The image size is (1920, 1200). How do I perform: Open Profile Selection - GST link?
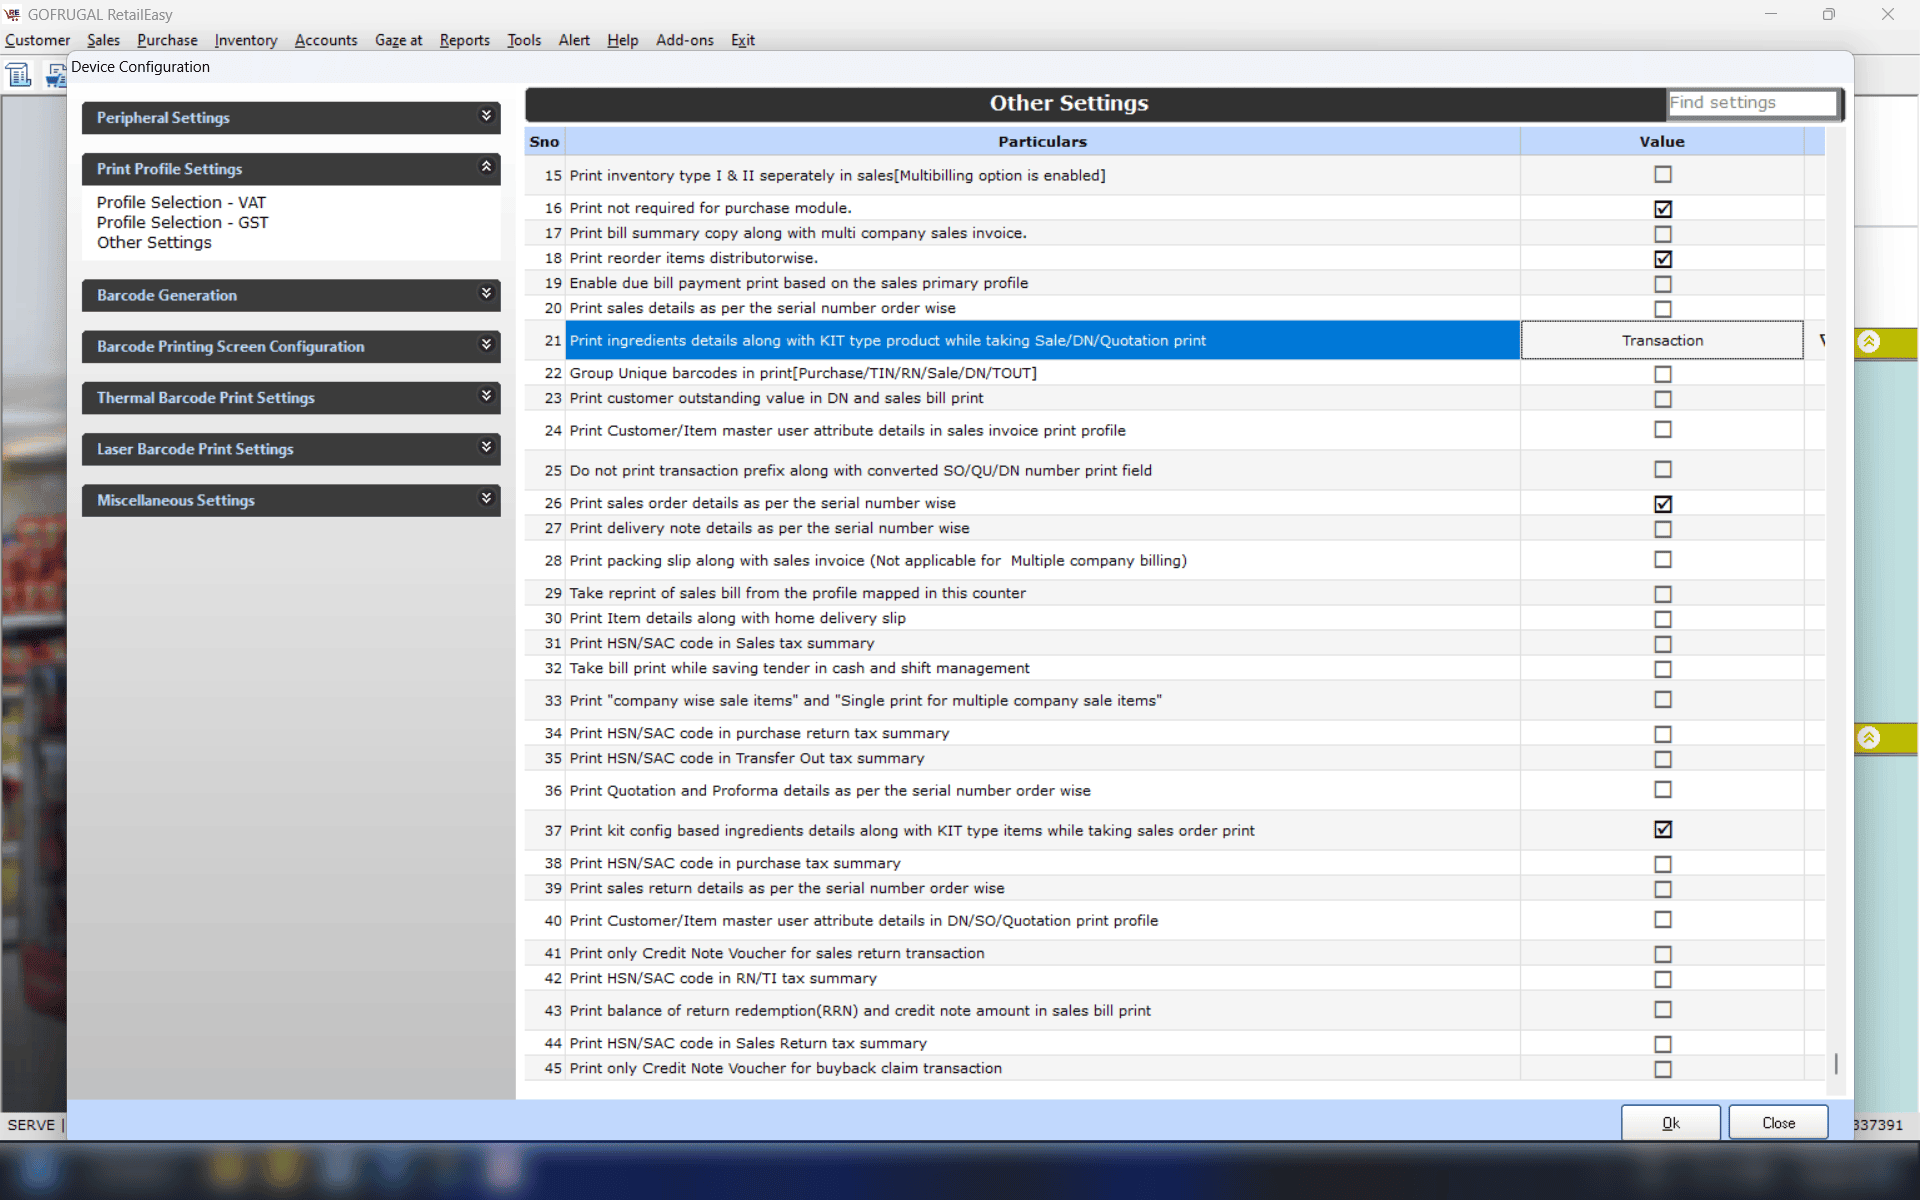182,222
